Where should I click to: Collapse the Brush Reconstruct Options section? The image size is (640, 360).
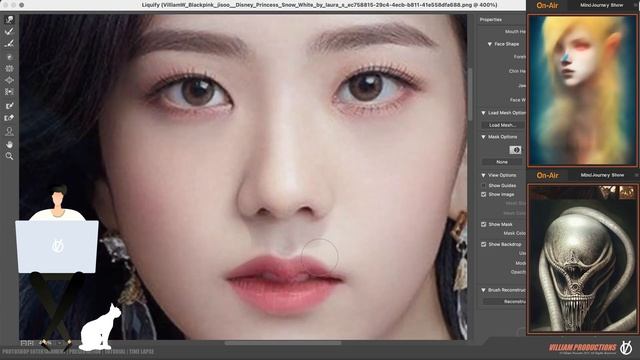[483, 290]
